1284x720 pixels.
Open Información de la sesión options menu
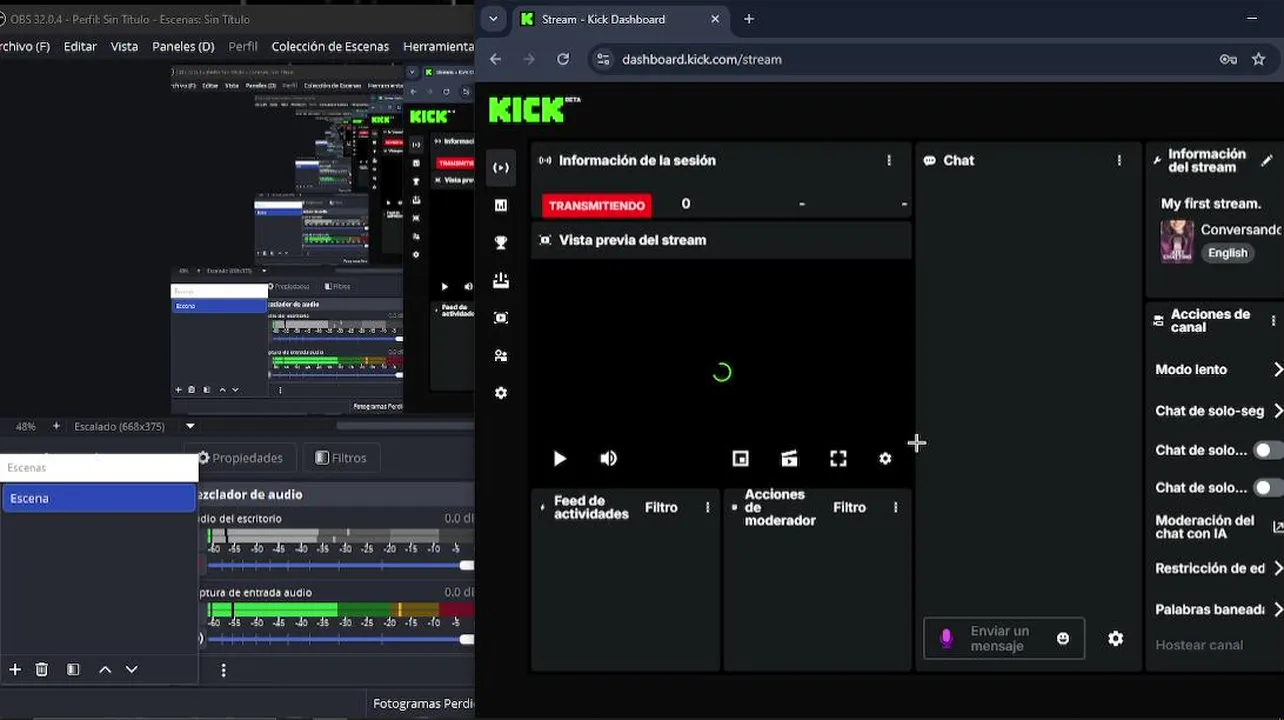pos(889,160)
